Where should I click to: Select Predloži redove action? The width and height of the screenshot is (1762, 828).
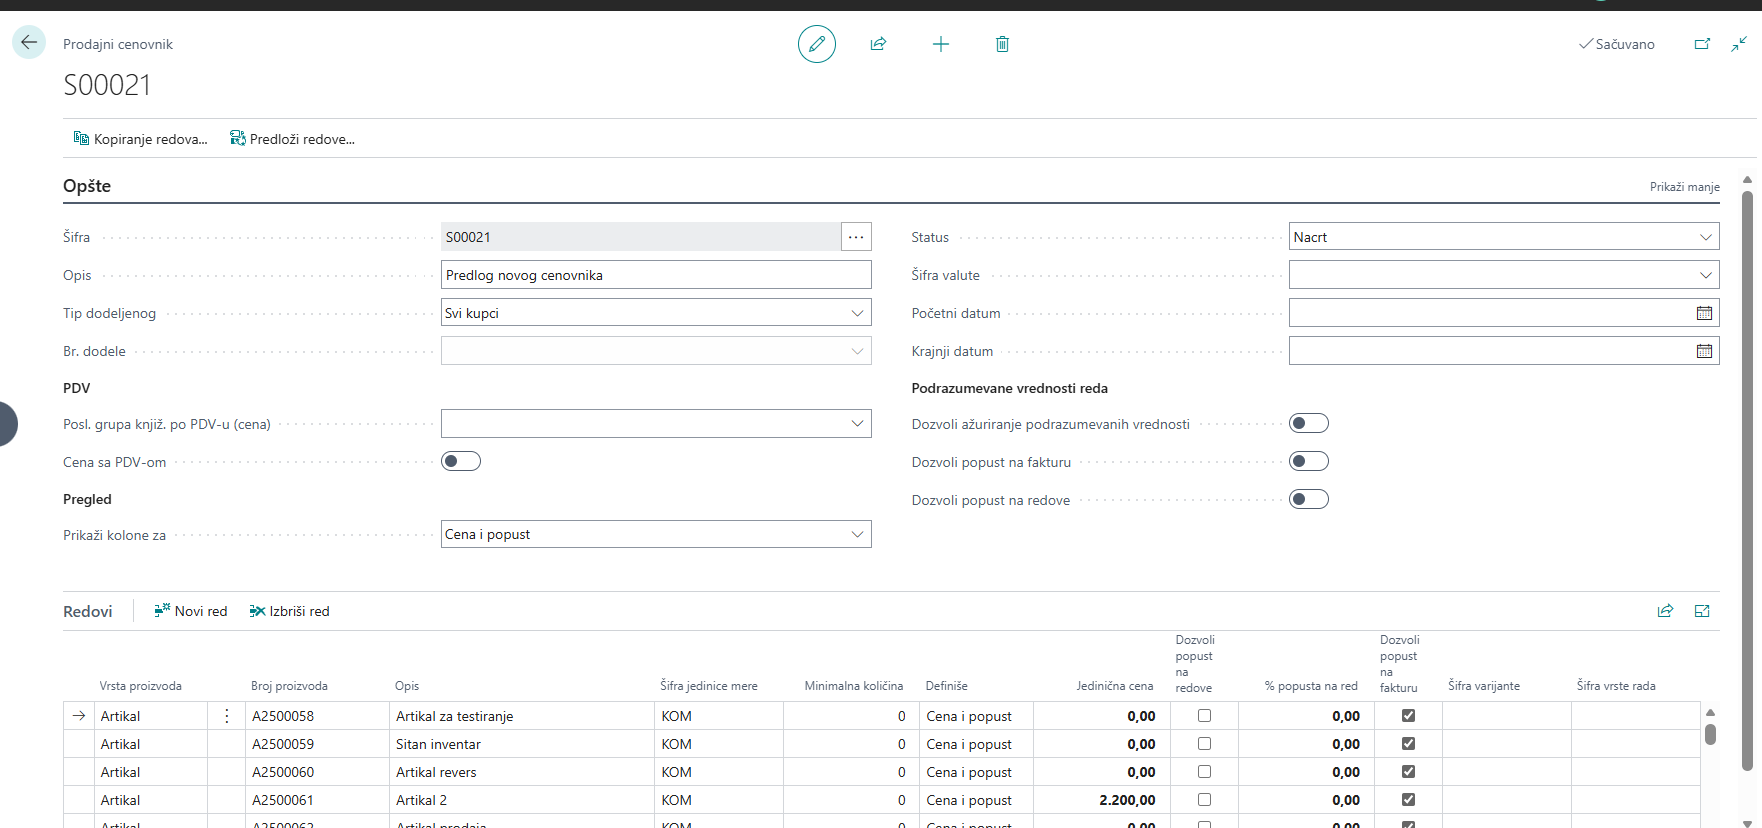[x=293, y=139]
